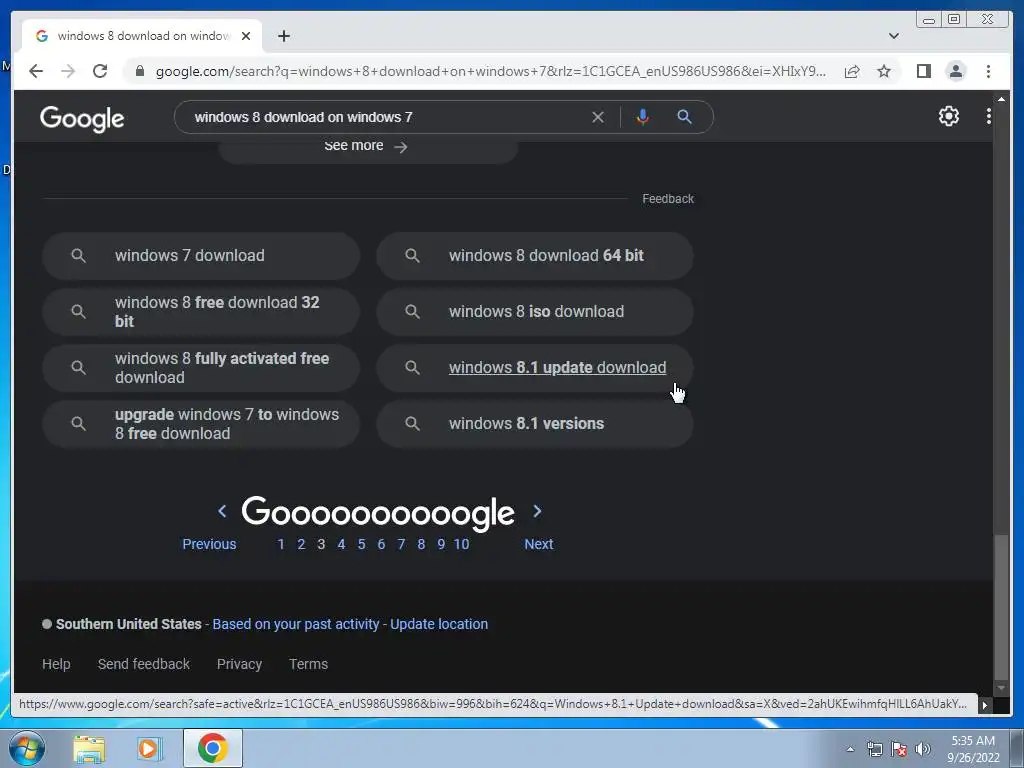Click the Feedback link
Image resolution: width=1024 pixels, height=768 pixels.
(667, 199)
